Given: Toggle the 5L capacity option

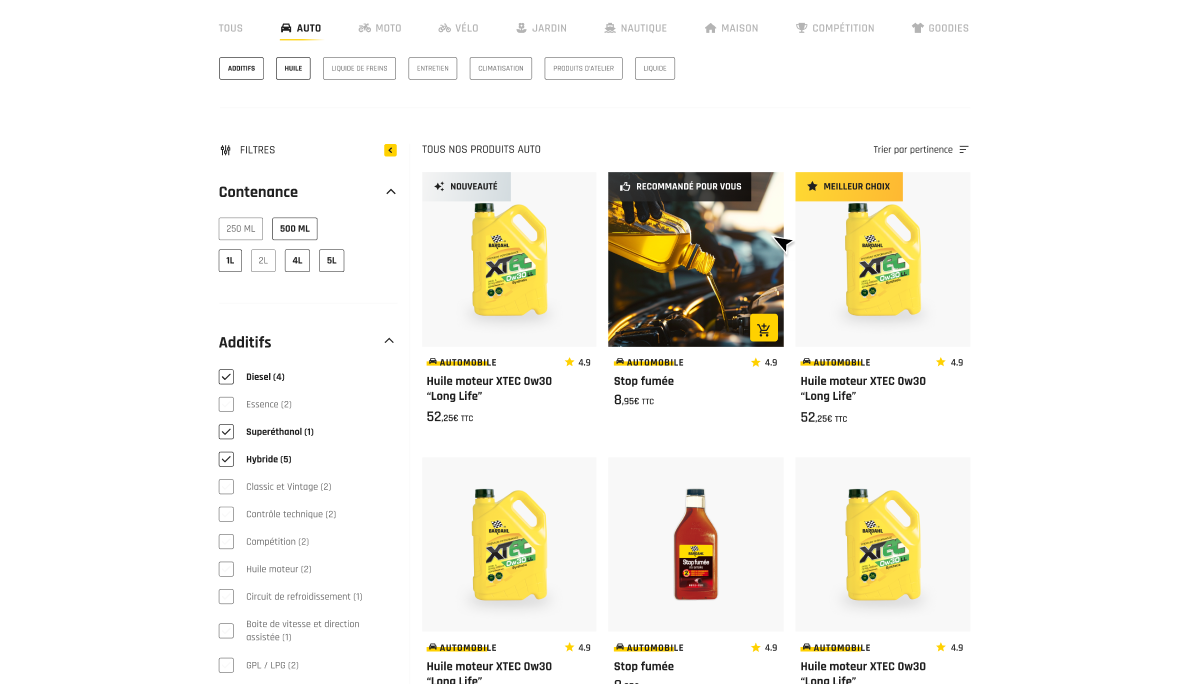Looking at the screenshot, I should pyautogui.click(x=331, y=260).
